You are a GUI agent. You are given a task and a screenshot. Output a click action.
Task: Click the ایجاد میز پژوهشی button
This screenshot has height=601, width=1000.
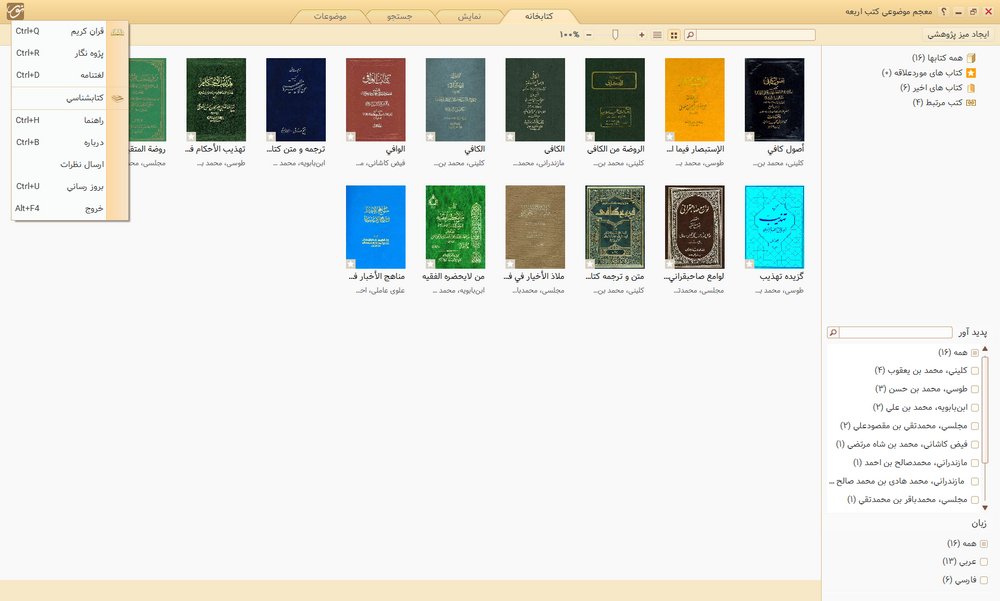pos(958,34)
